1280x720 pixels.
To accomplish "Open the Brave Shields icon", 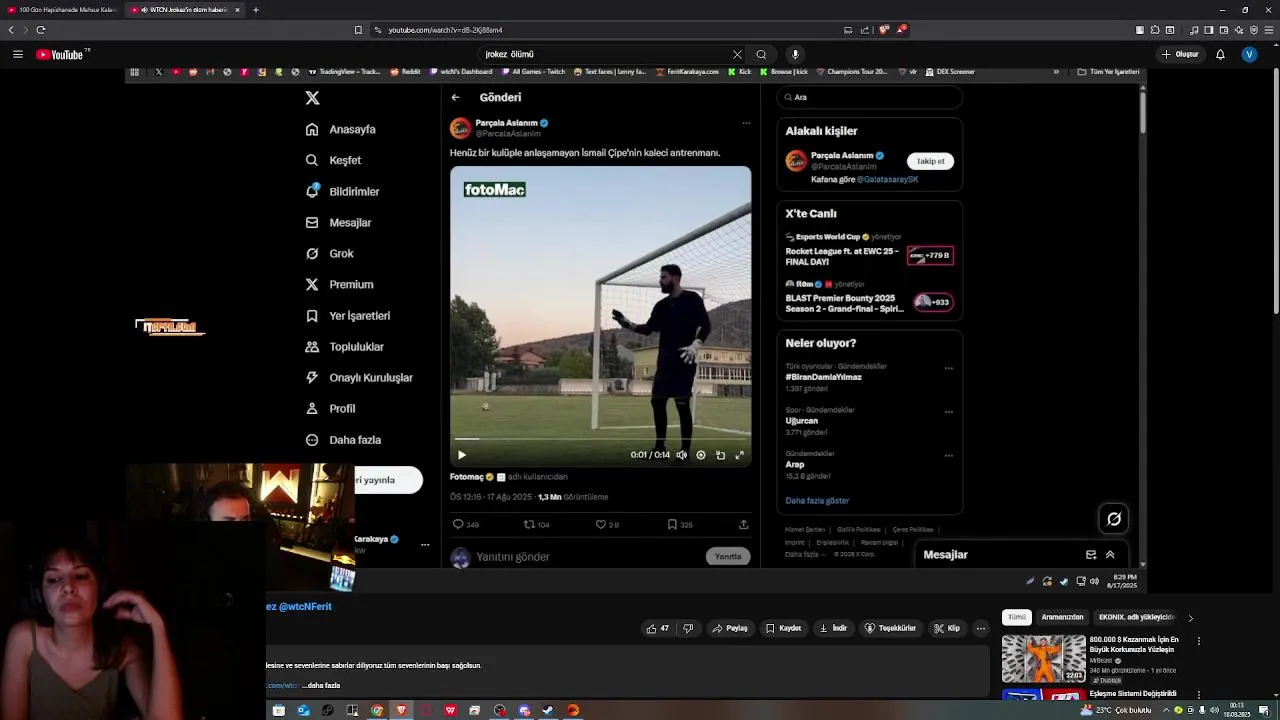I will click(x=884, y=30).
